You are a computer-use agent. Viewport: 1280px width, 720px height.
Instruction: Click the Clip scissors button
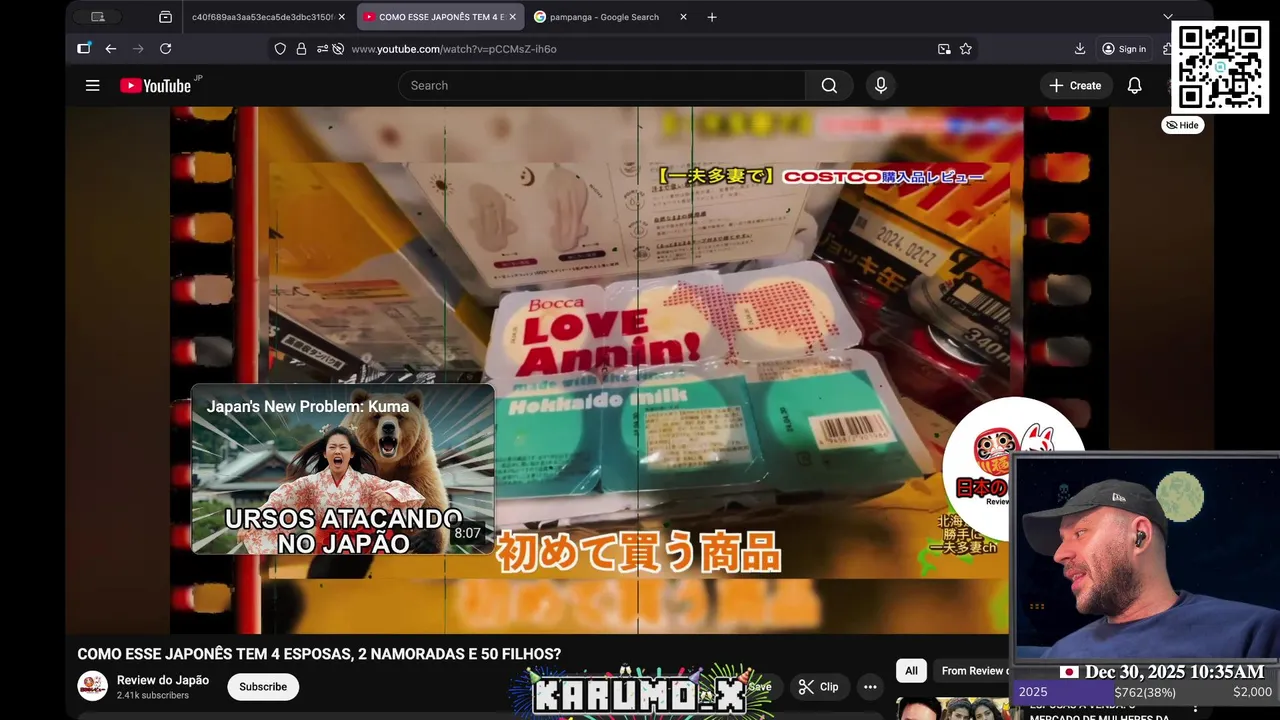pos(818,687)
